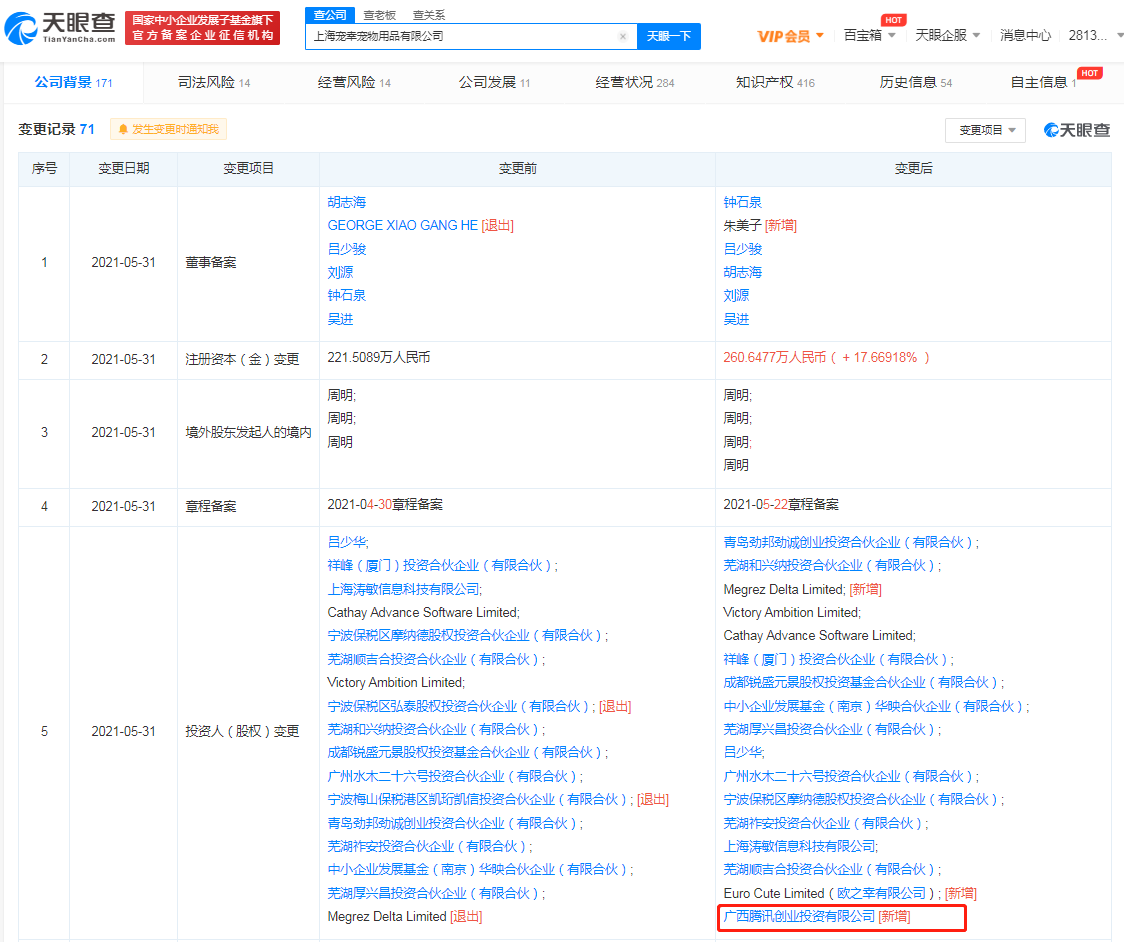Click the red 国家中小企业发展子基金 banner
This screenshot has height=942, width=1124.
click(x=202, y=27)
